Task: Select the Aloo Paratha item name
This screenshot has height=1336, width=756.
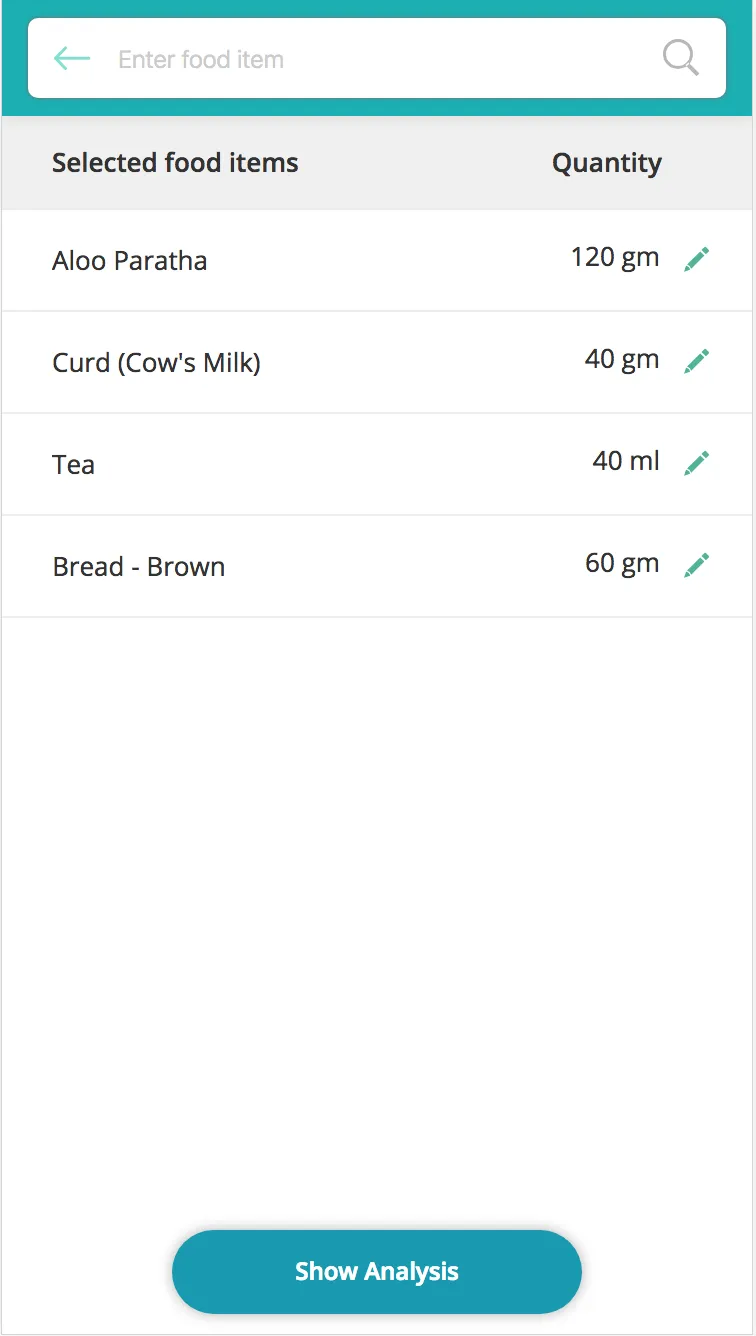Action: [130, 261]
